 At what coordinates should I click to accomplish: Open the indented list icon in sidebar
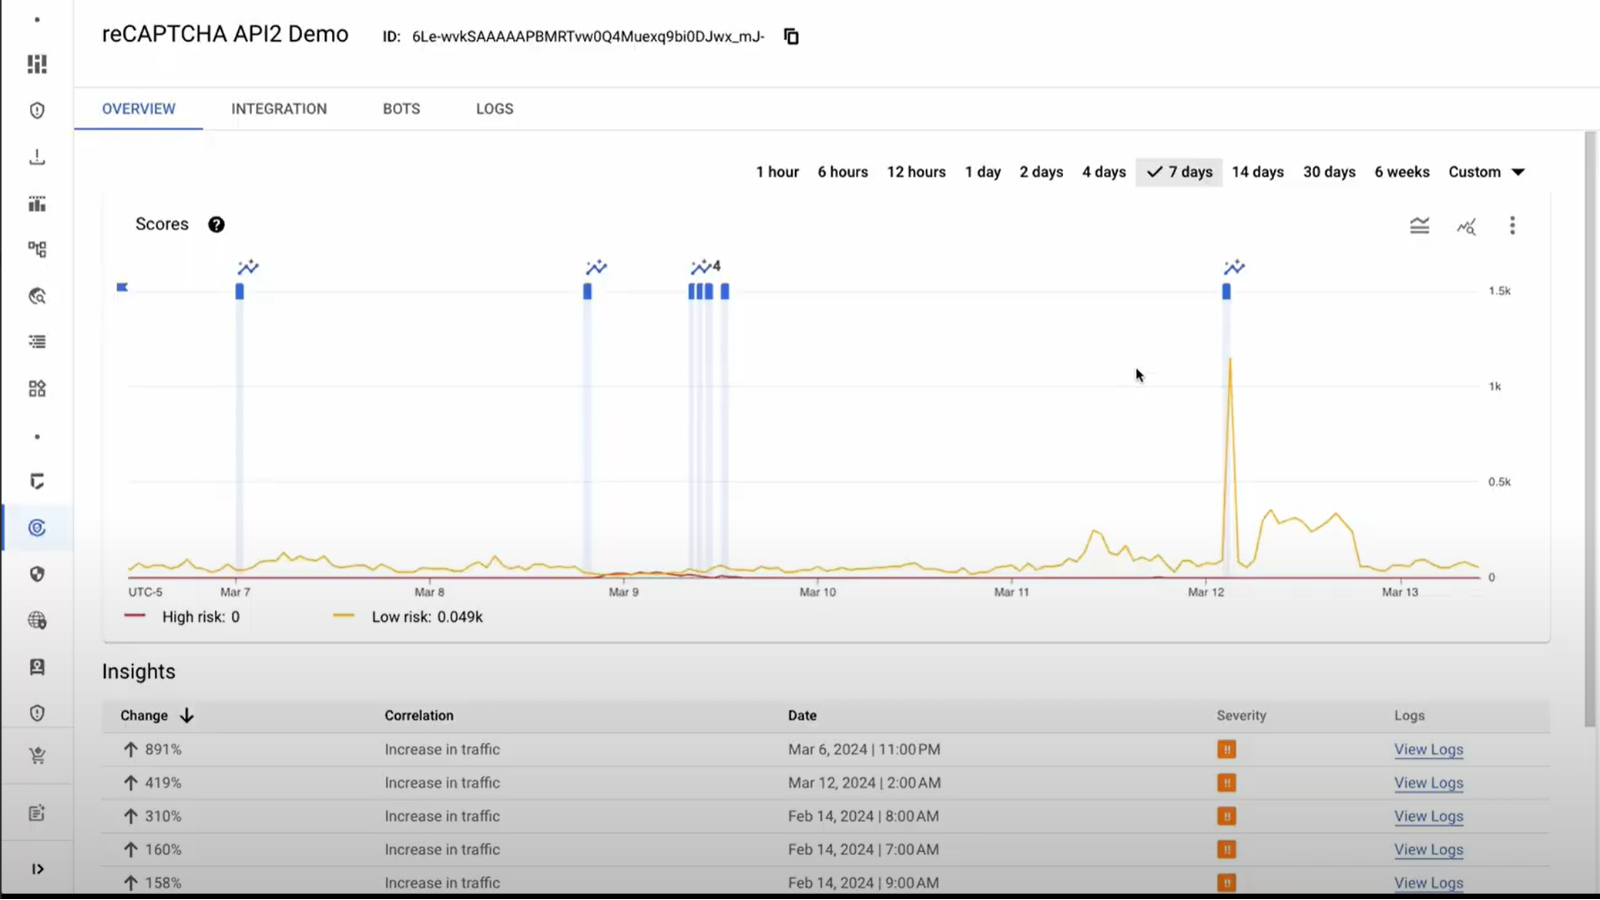(x=37, y=342)
